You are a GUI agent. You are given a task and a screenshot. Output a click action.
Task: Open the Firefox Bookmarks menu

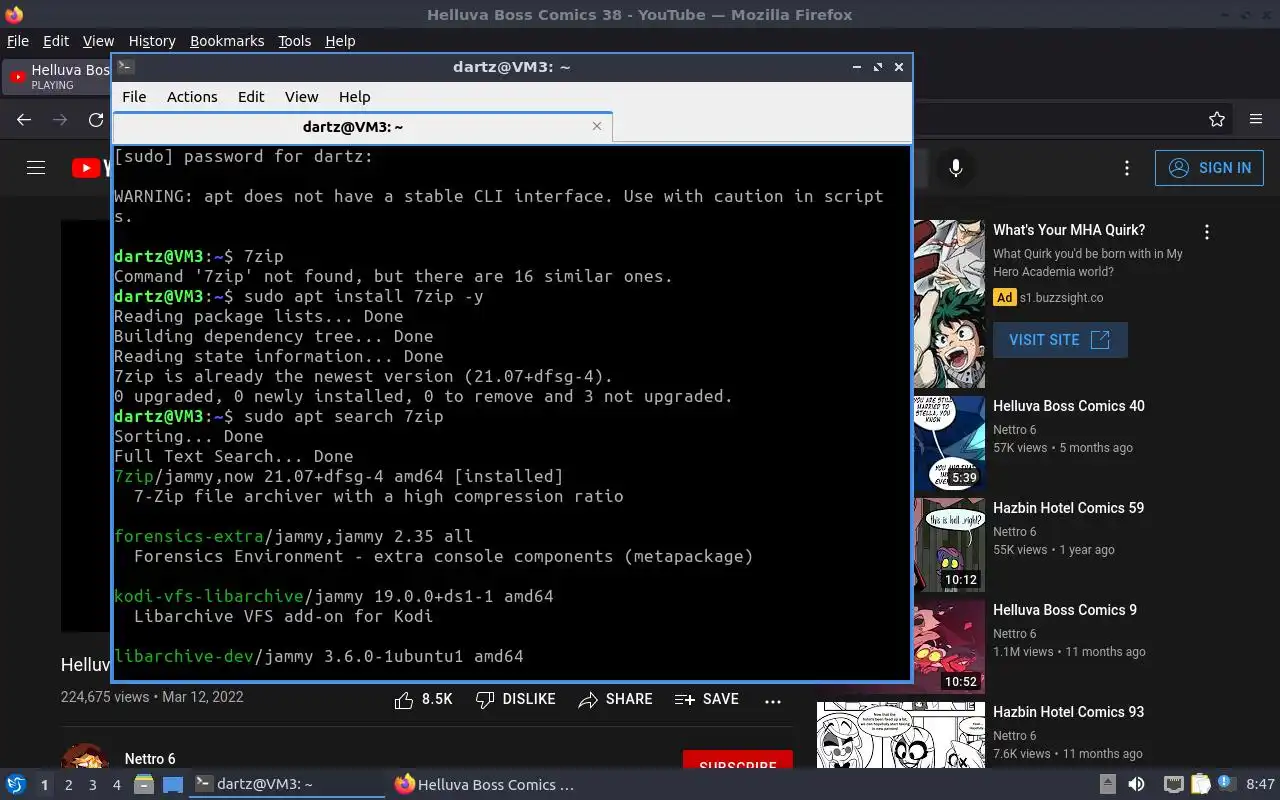click(227, 41)
